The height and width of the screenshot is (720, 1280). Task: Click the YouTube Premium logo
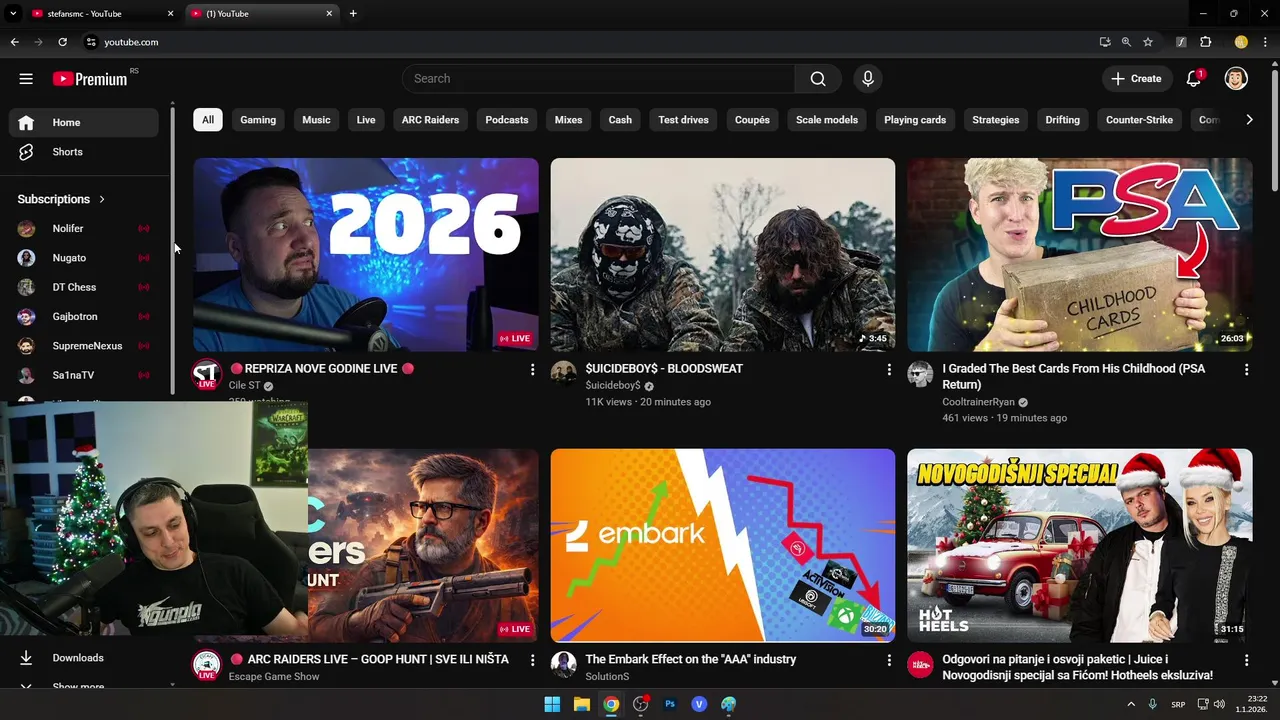90,79
